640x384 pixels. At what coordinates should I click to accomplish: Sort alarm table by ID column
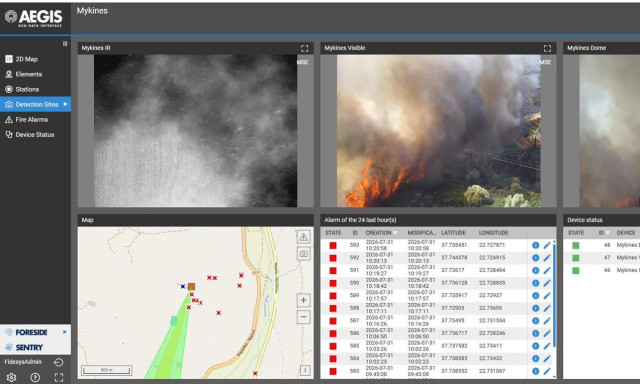pyautogui.click(x=355, y=233)
